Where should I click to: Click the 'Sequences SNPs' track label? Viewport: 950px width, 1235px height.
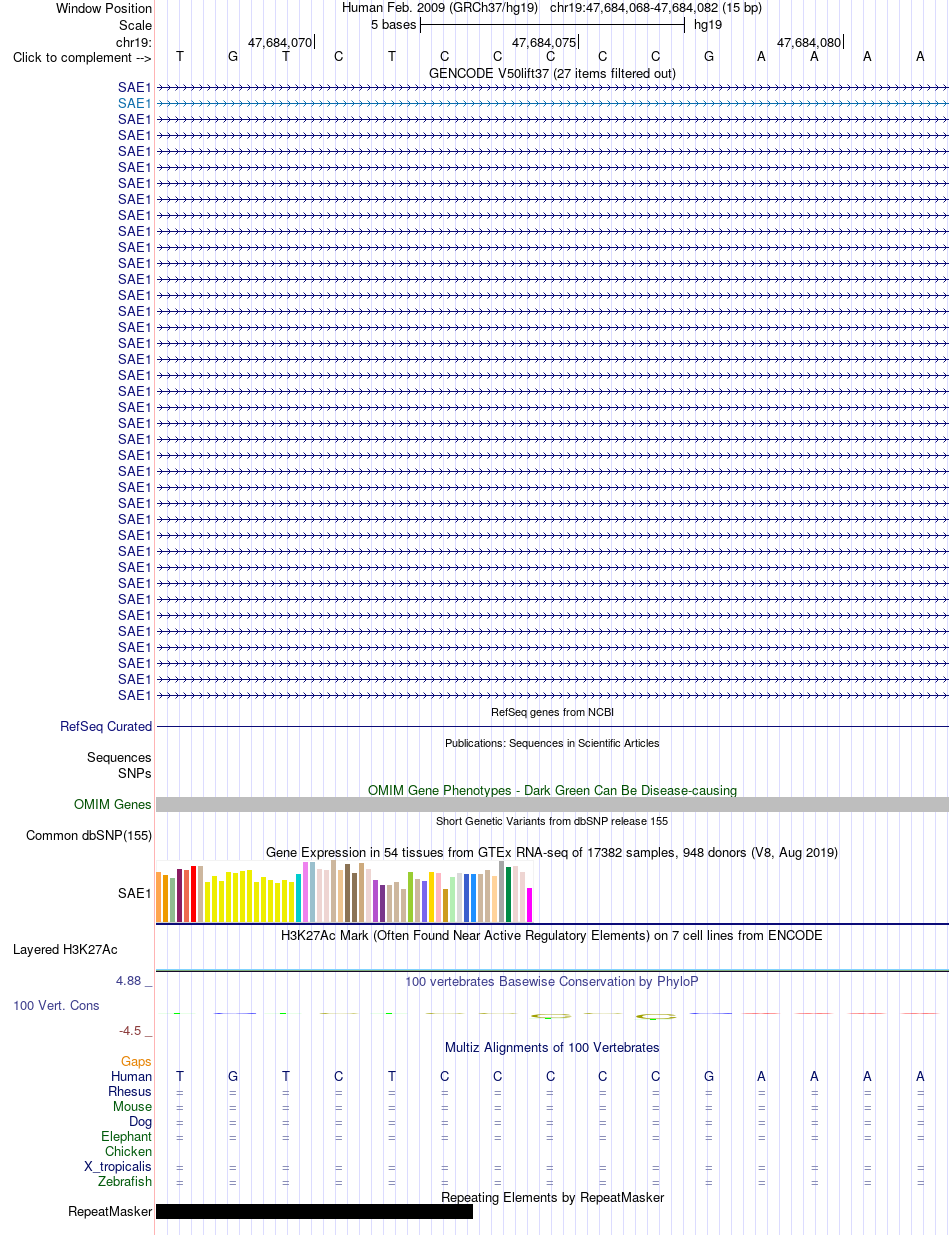pyautogui.click(x=119, y=766)
